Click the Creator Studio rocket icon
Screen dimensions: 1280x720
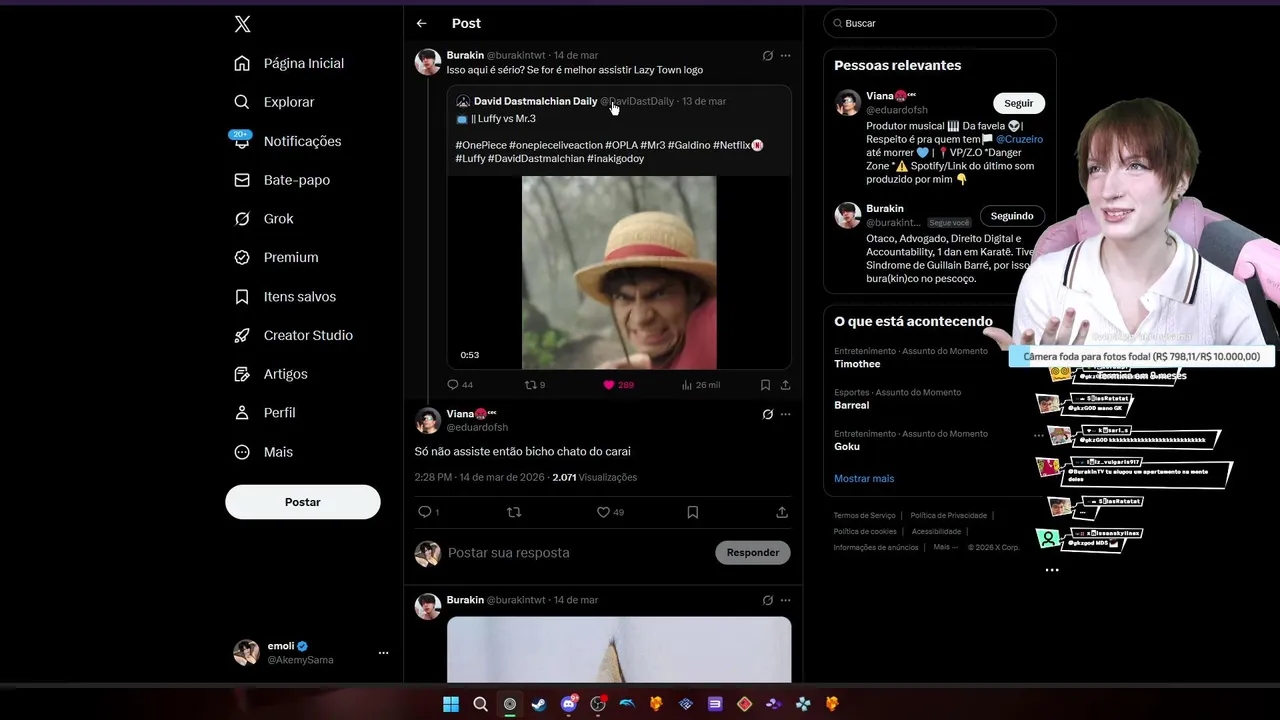pyautogui.click(x=242, y=335)
